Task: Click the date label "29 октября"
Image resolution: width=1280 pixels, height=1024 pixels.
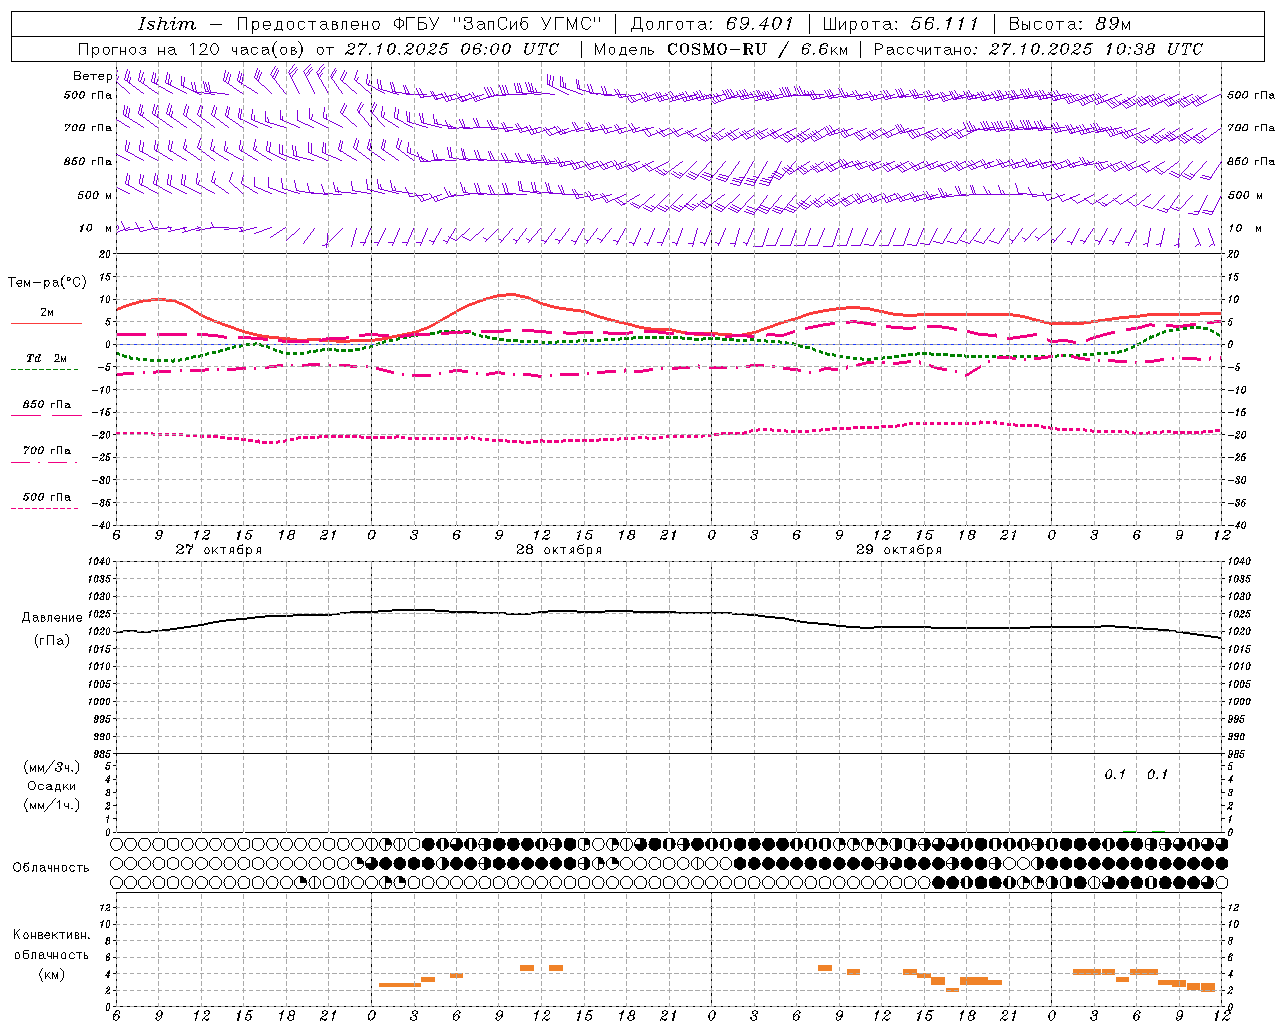Action: (899, 550)
